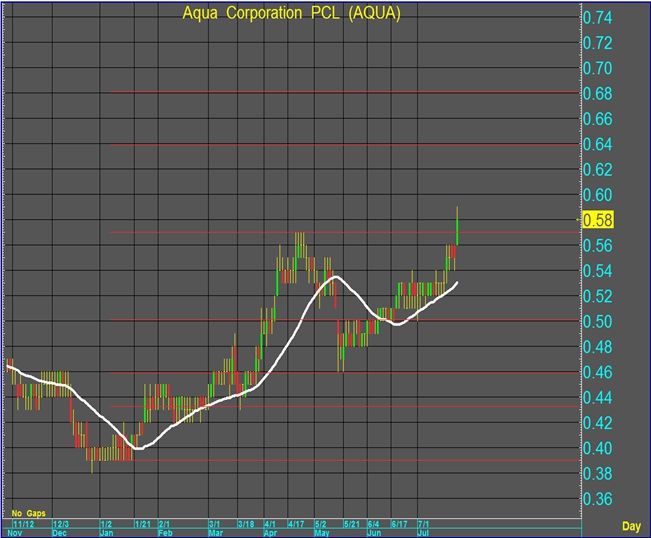
Task: Click the 5/2 date label
Action: point(321,524)
